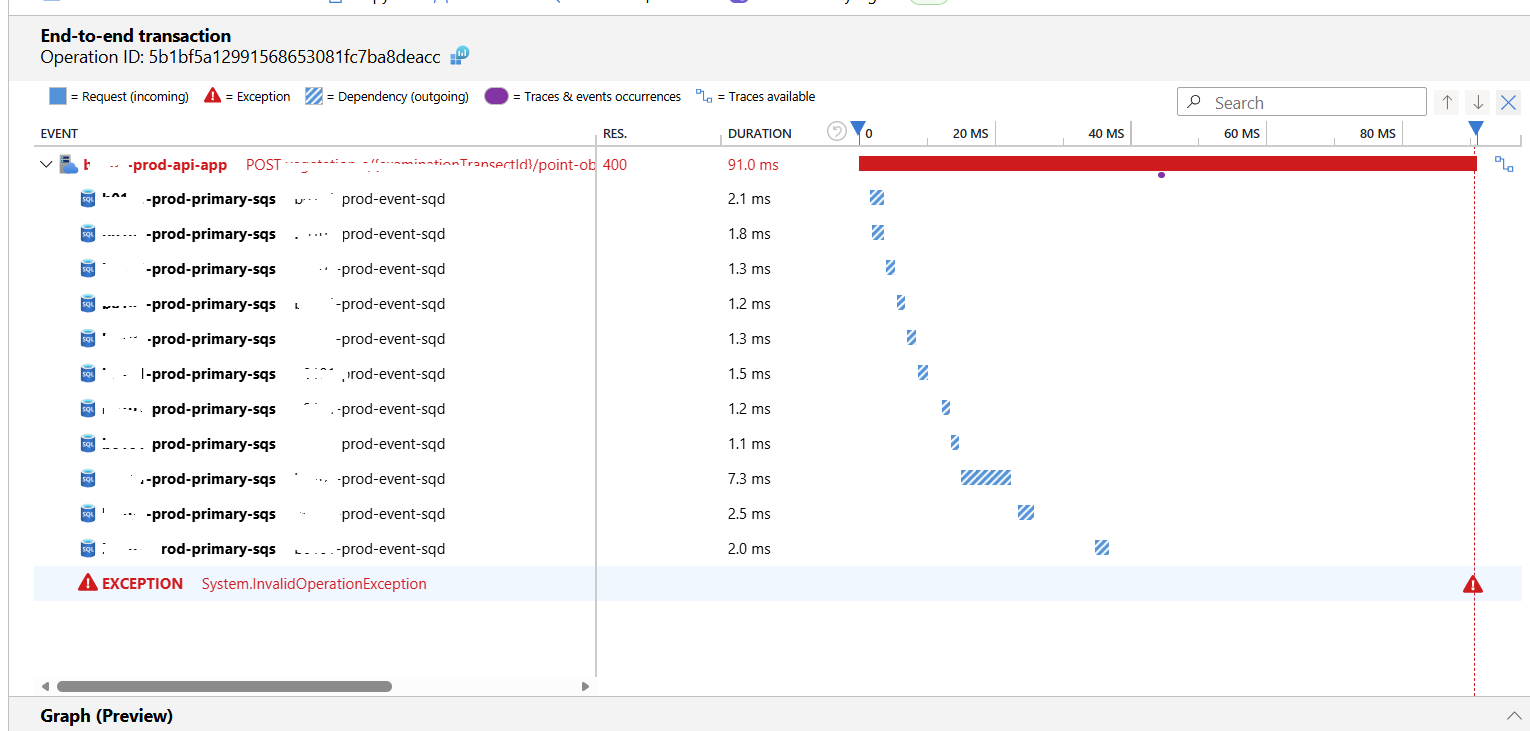Viewport: 1530px width, 731px height.
Task: Click the red request duration bar
Action: click(1167, 163)
